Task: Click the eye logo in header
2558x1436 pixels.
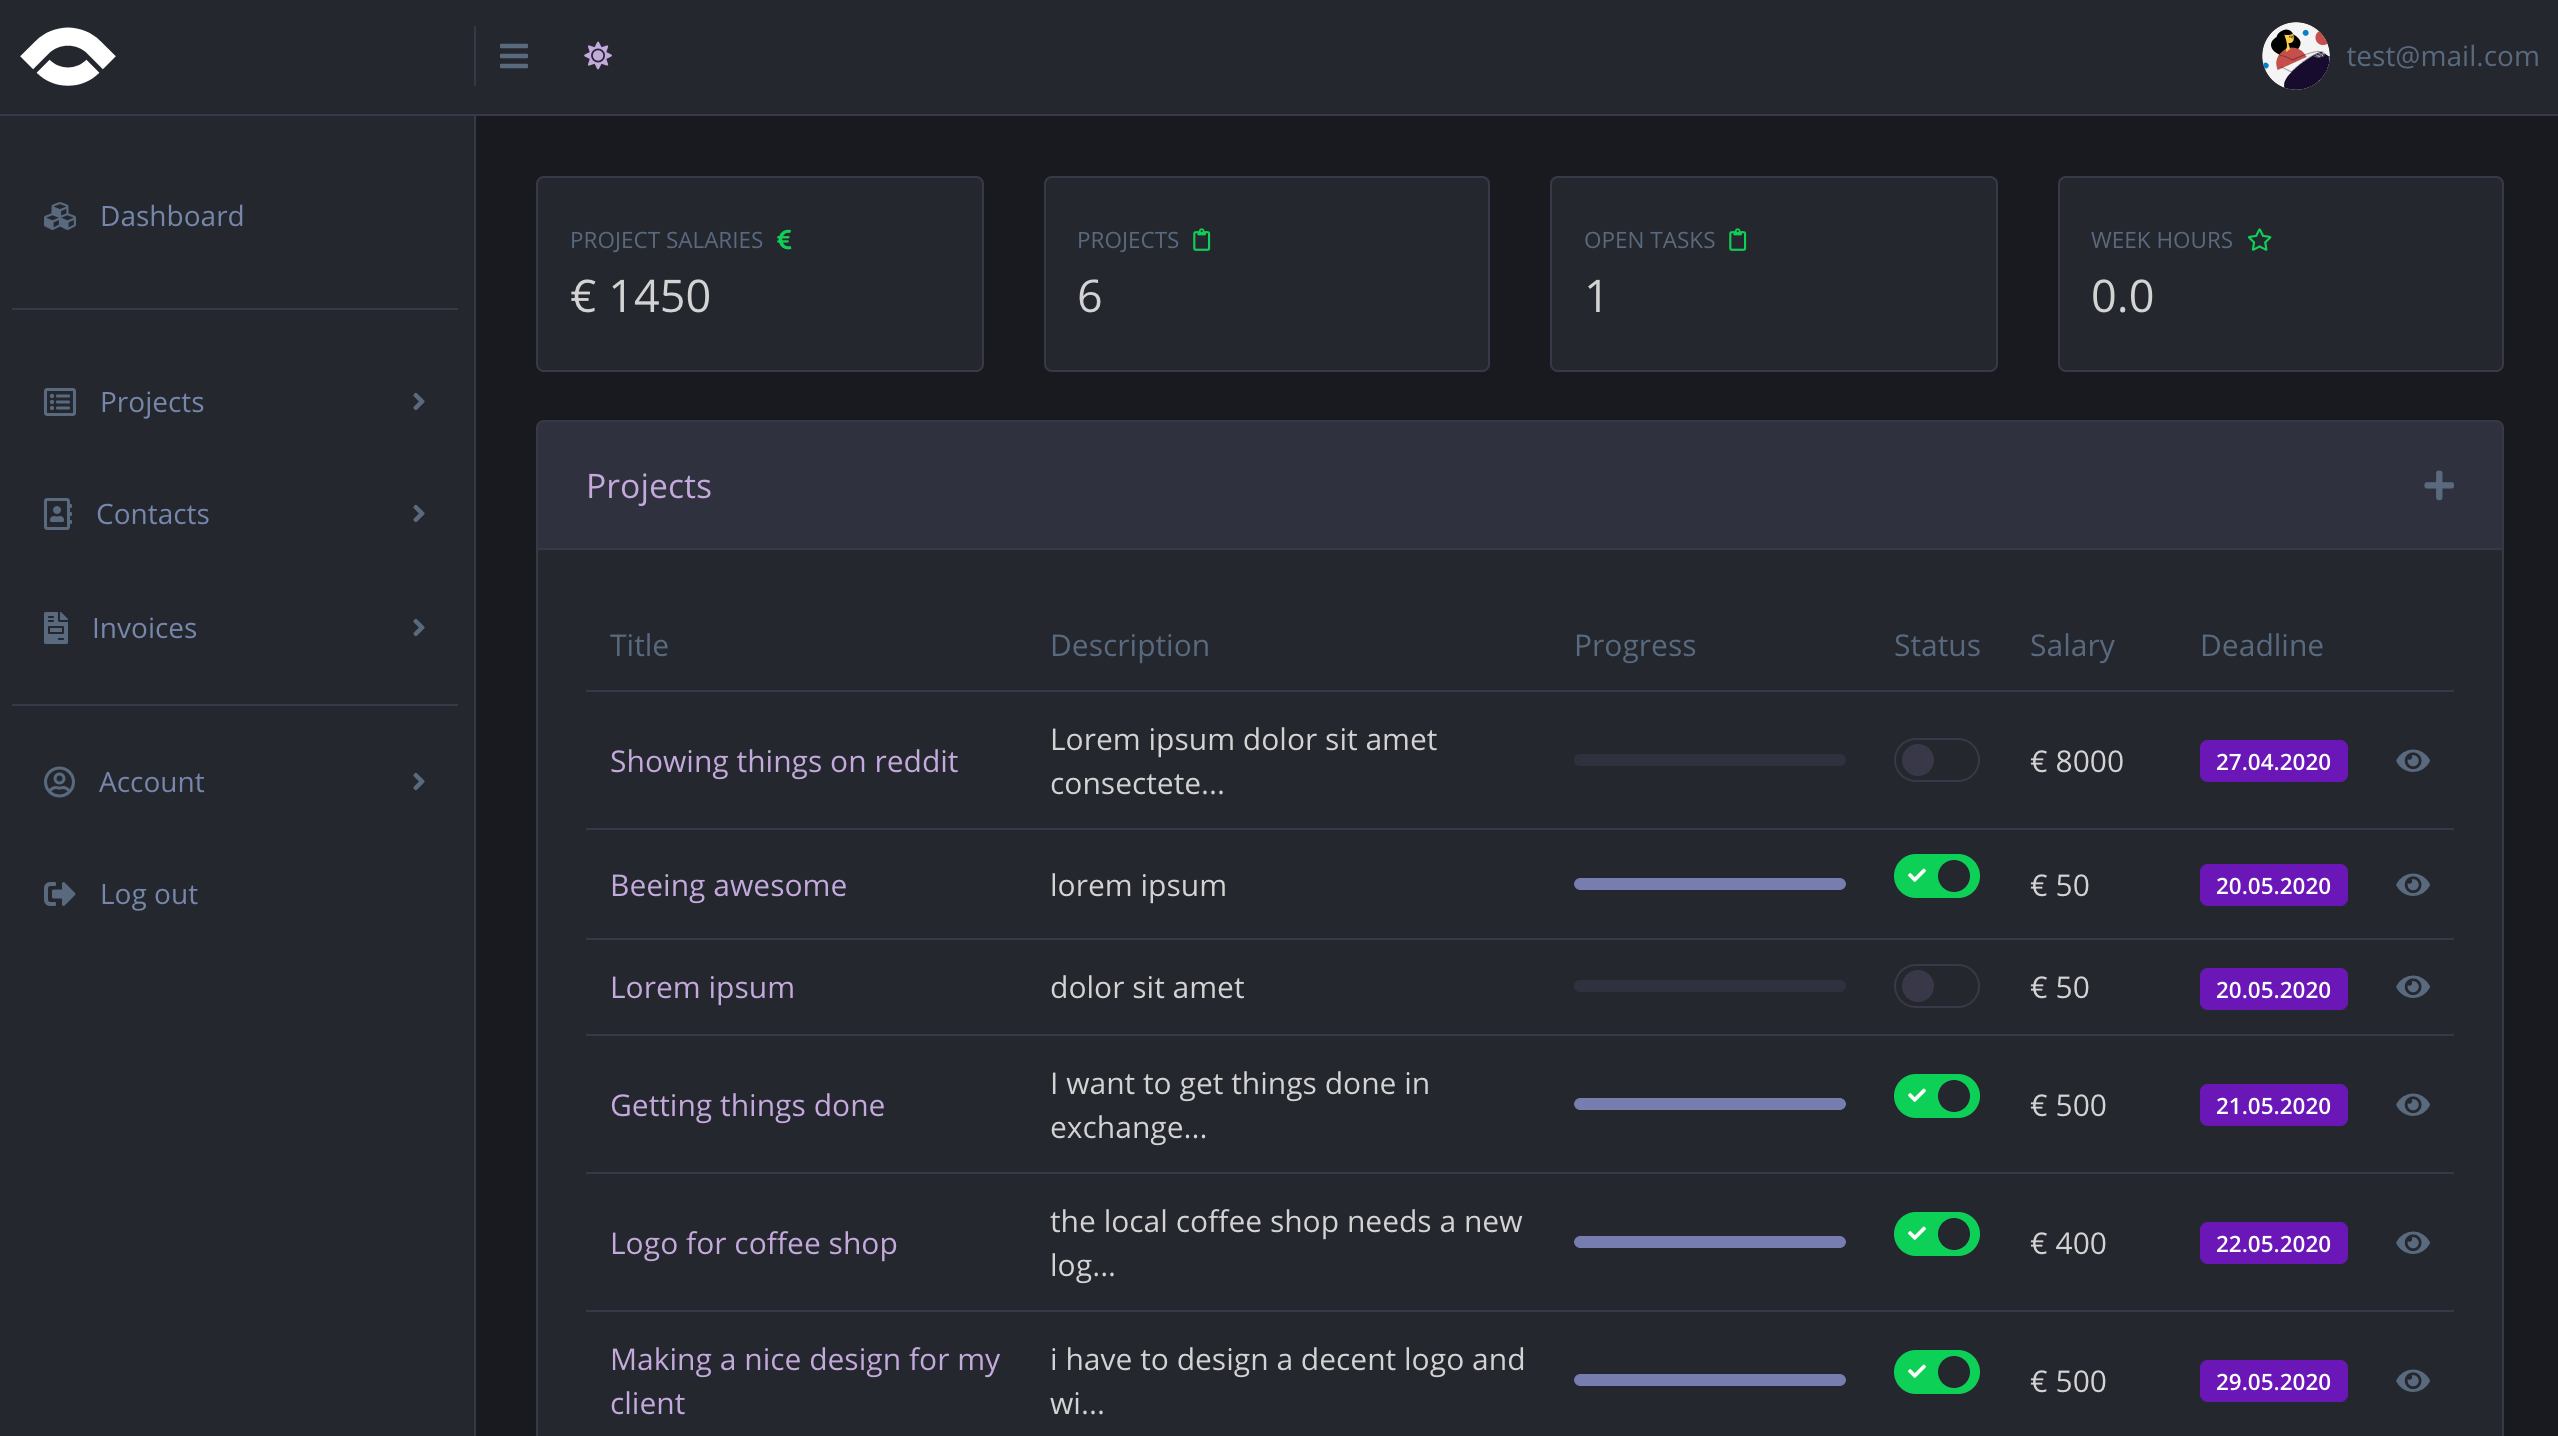Action: tap(68, 56)
